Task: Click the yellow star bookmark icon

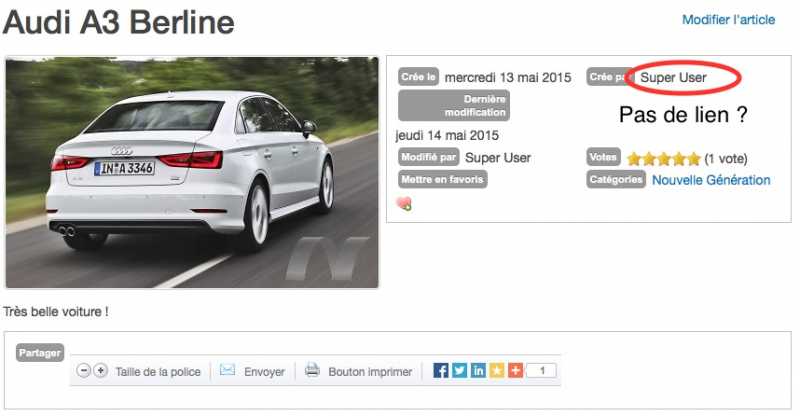Action: coord(496,371)
